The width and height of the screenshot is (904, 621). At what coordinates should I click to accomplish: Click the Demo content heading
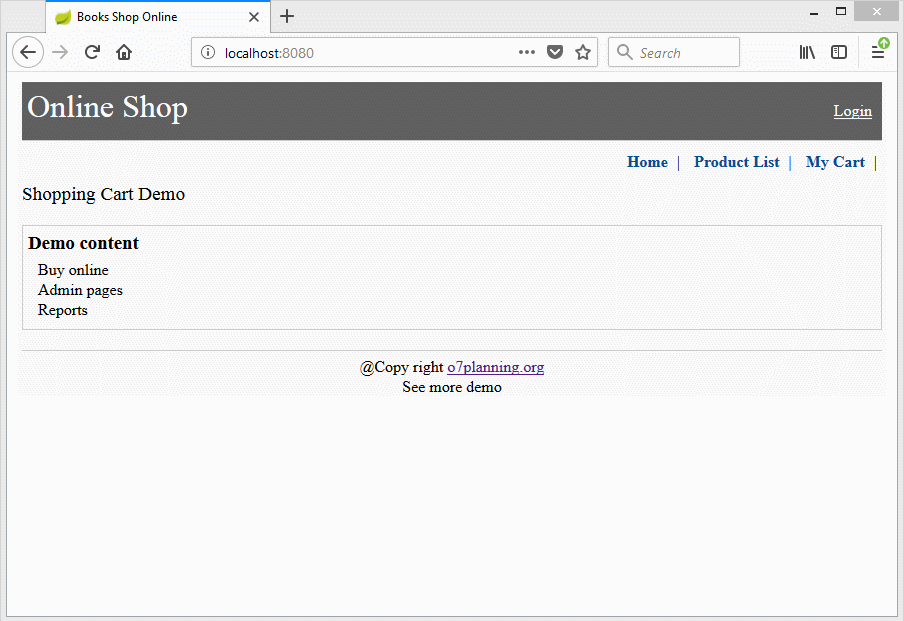tap(84, 243)
